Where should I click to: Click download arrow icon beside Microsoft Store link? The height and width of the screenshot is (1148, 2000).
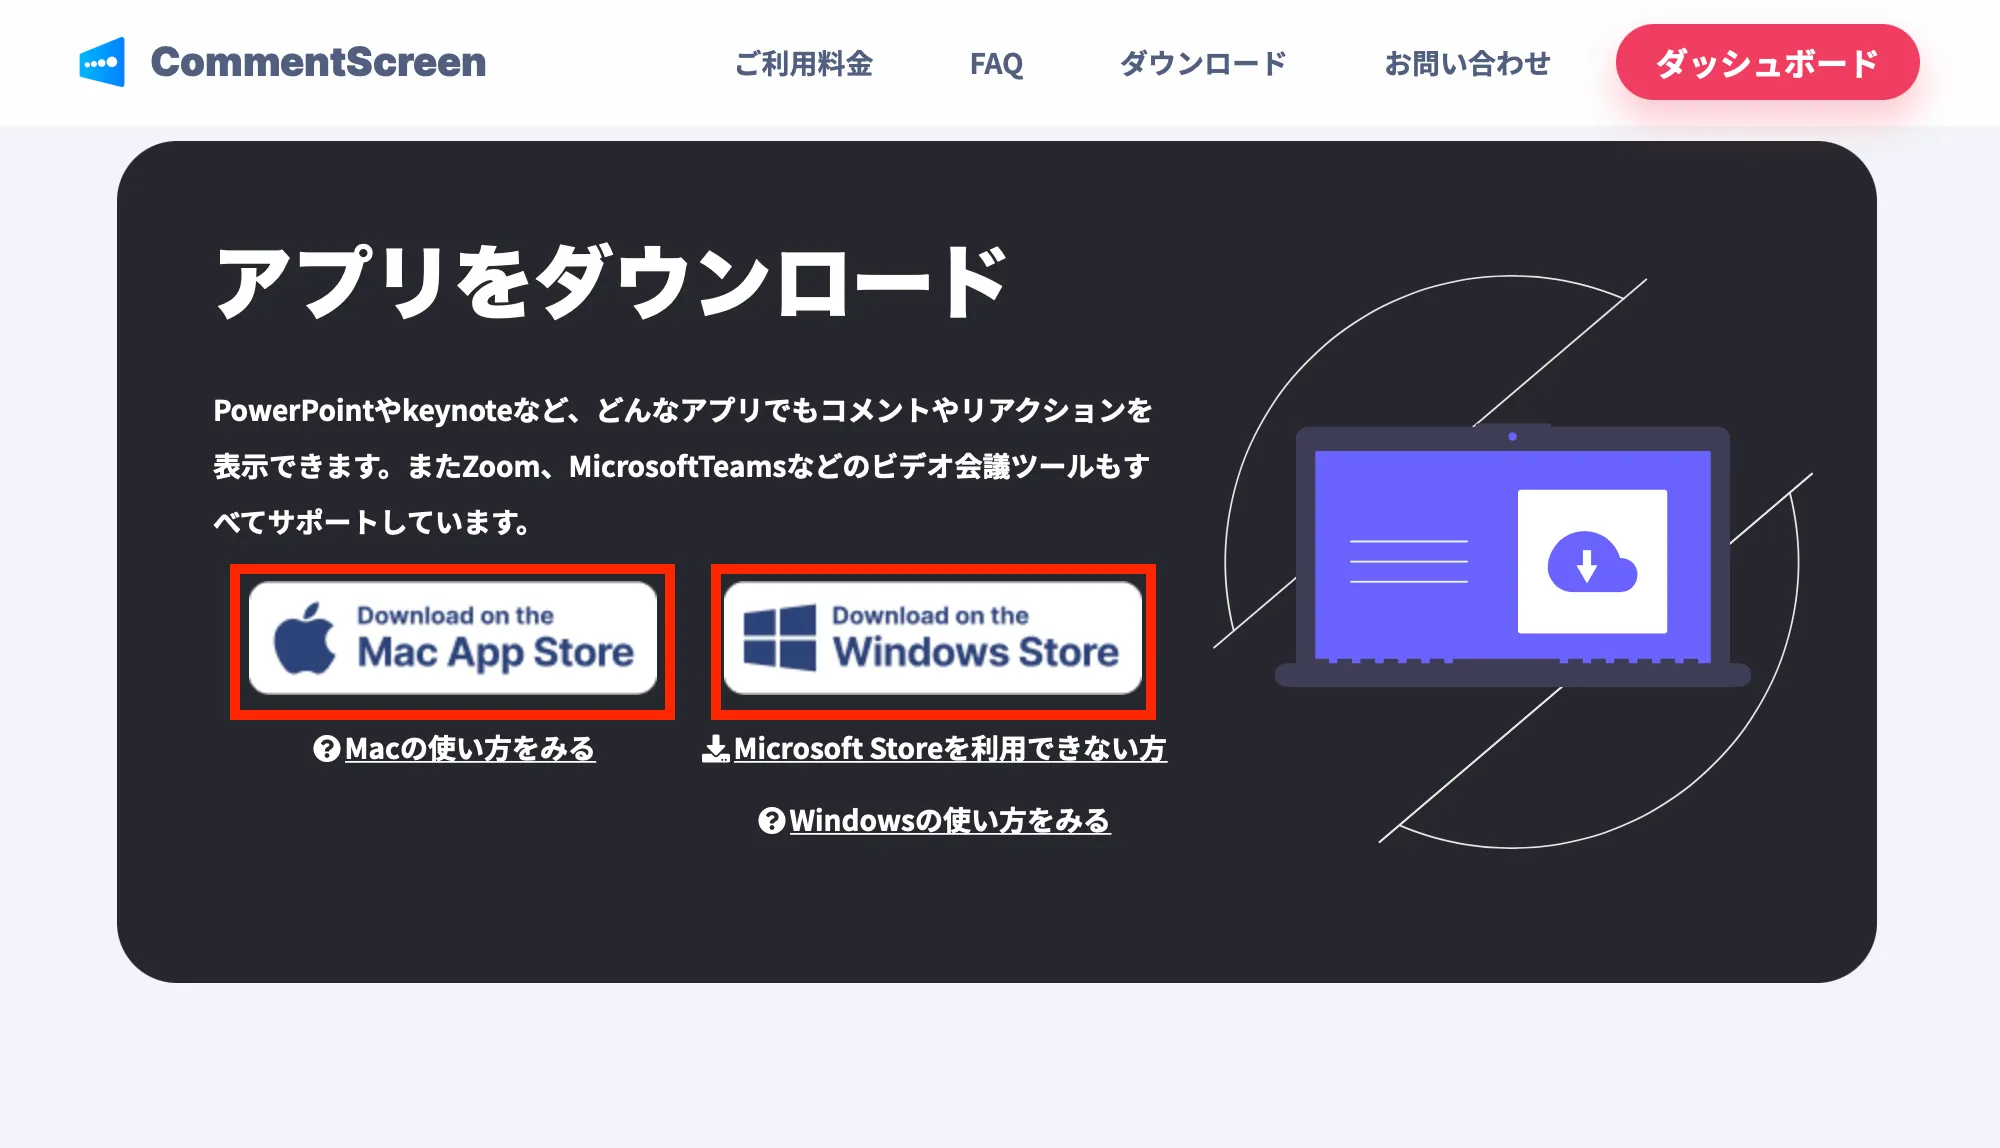715,748
